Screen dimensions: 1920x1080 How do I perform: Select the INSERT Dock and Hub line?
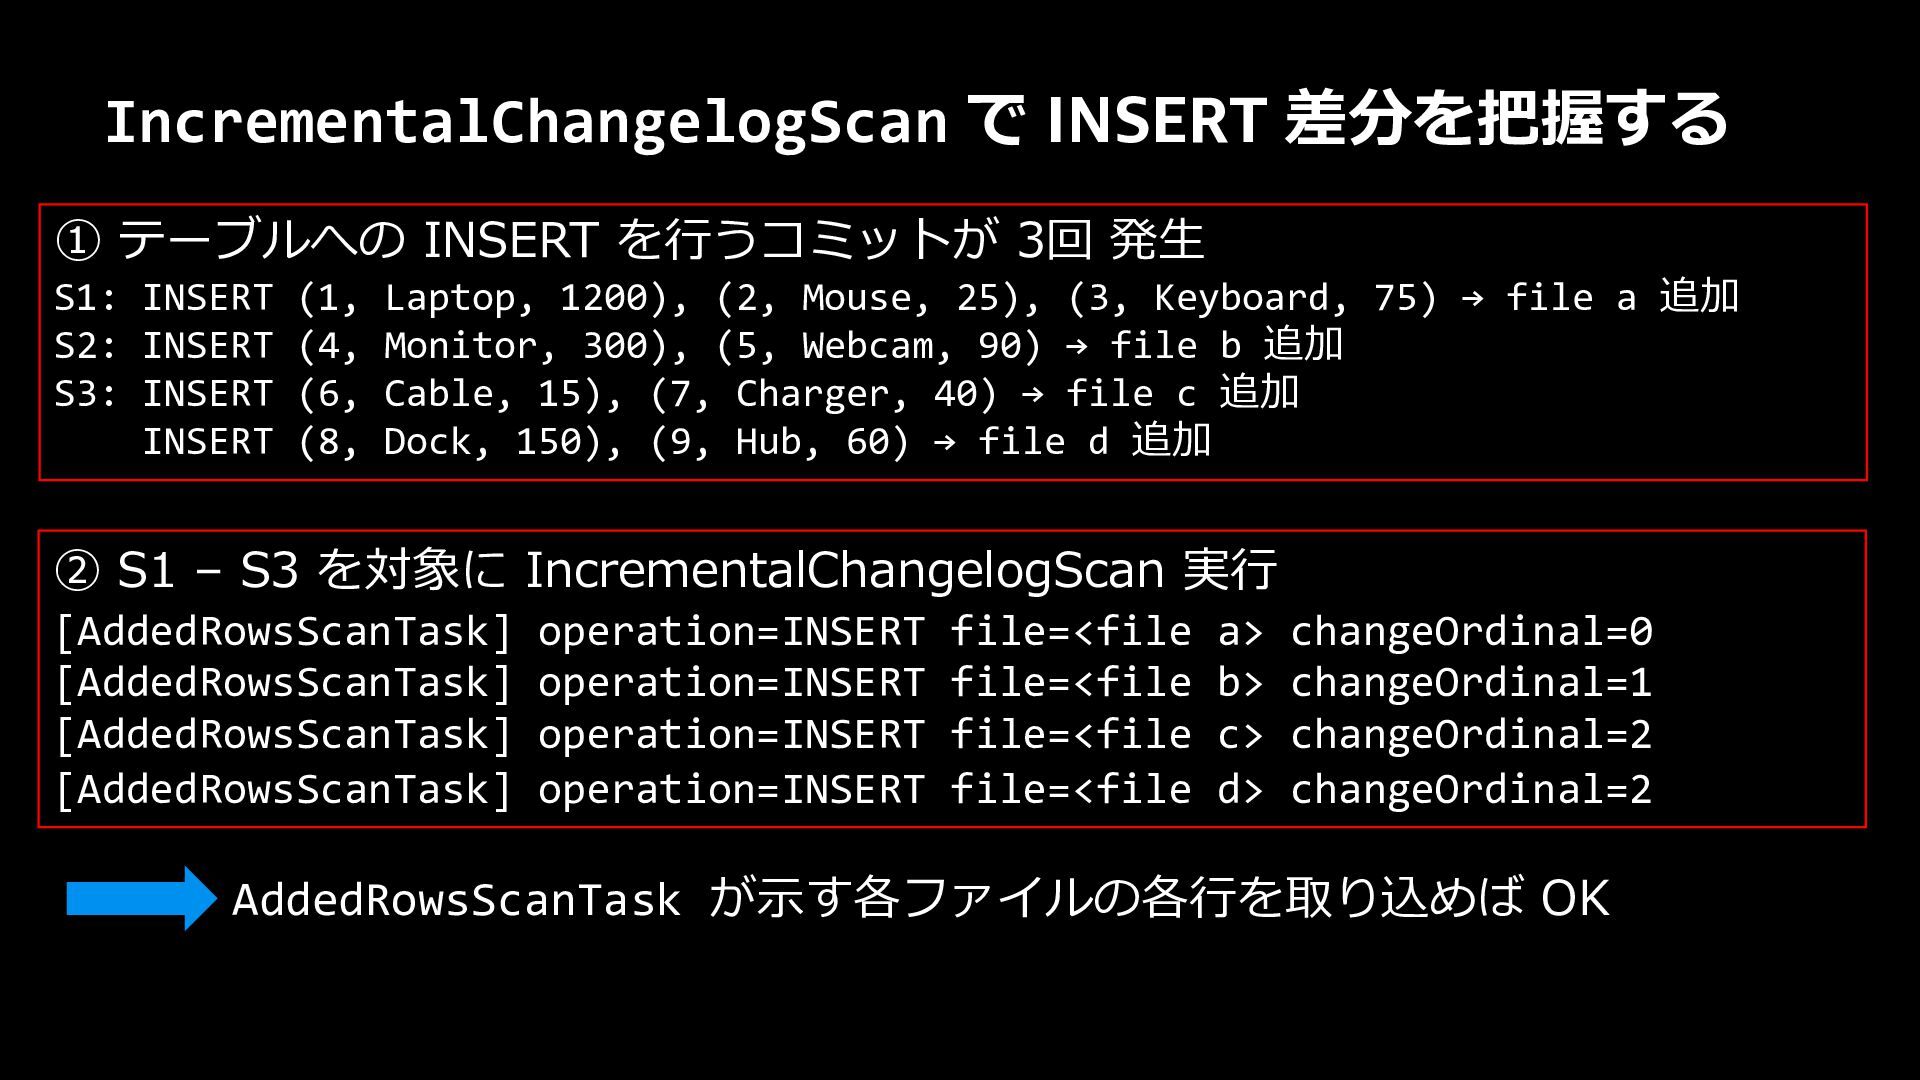tap(677, 441)
